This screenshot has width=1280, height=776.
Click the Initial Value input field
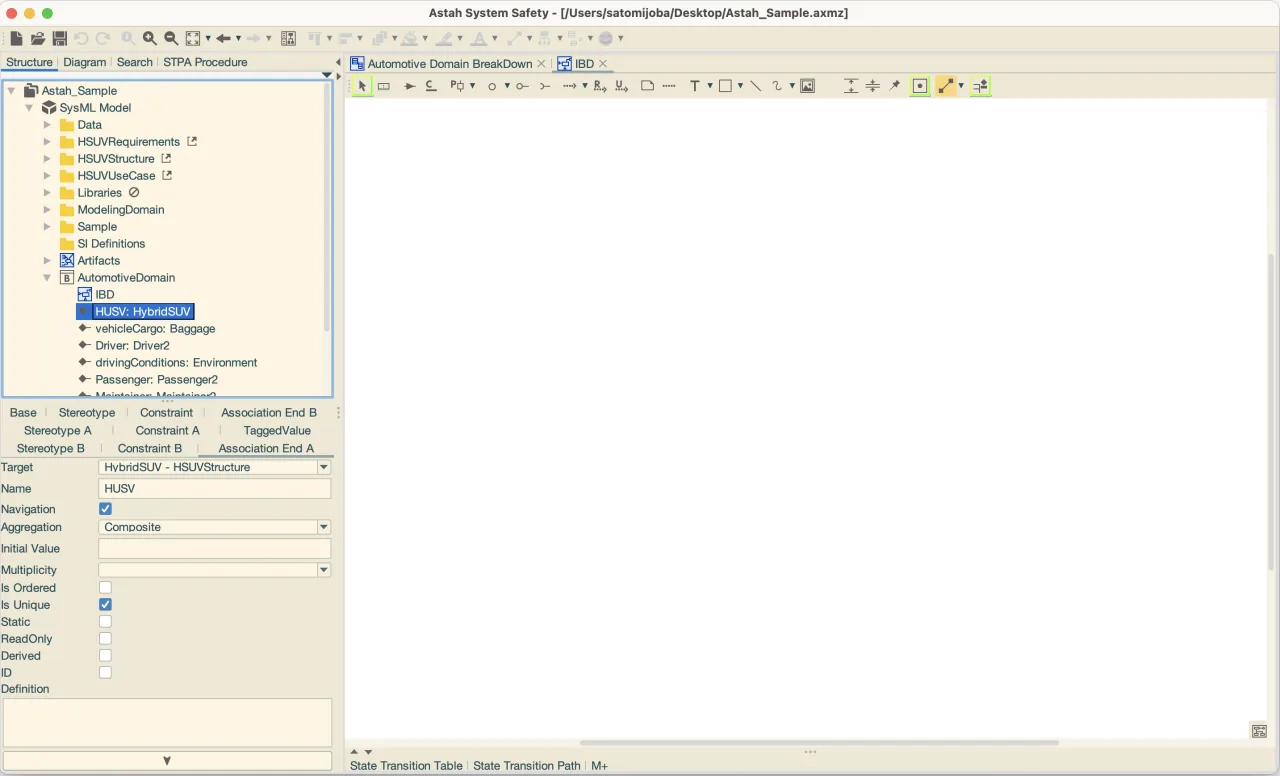pos(215,549)
